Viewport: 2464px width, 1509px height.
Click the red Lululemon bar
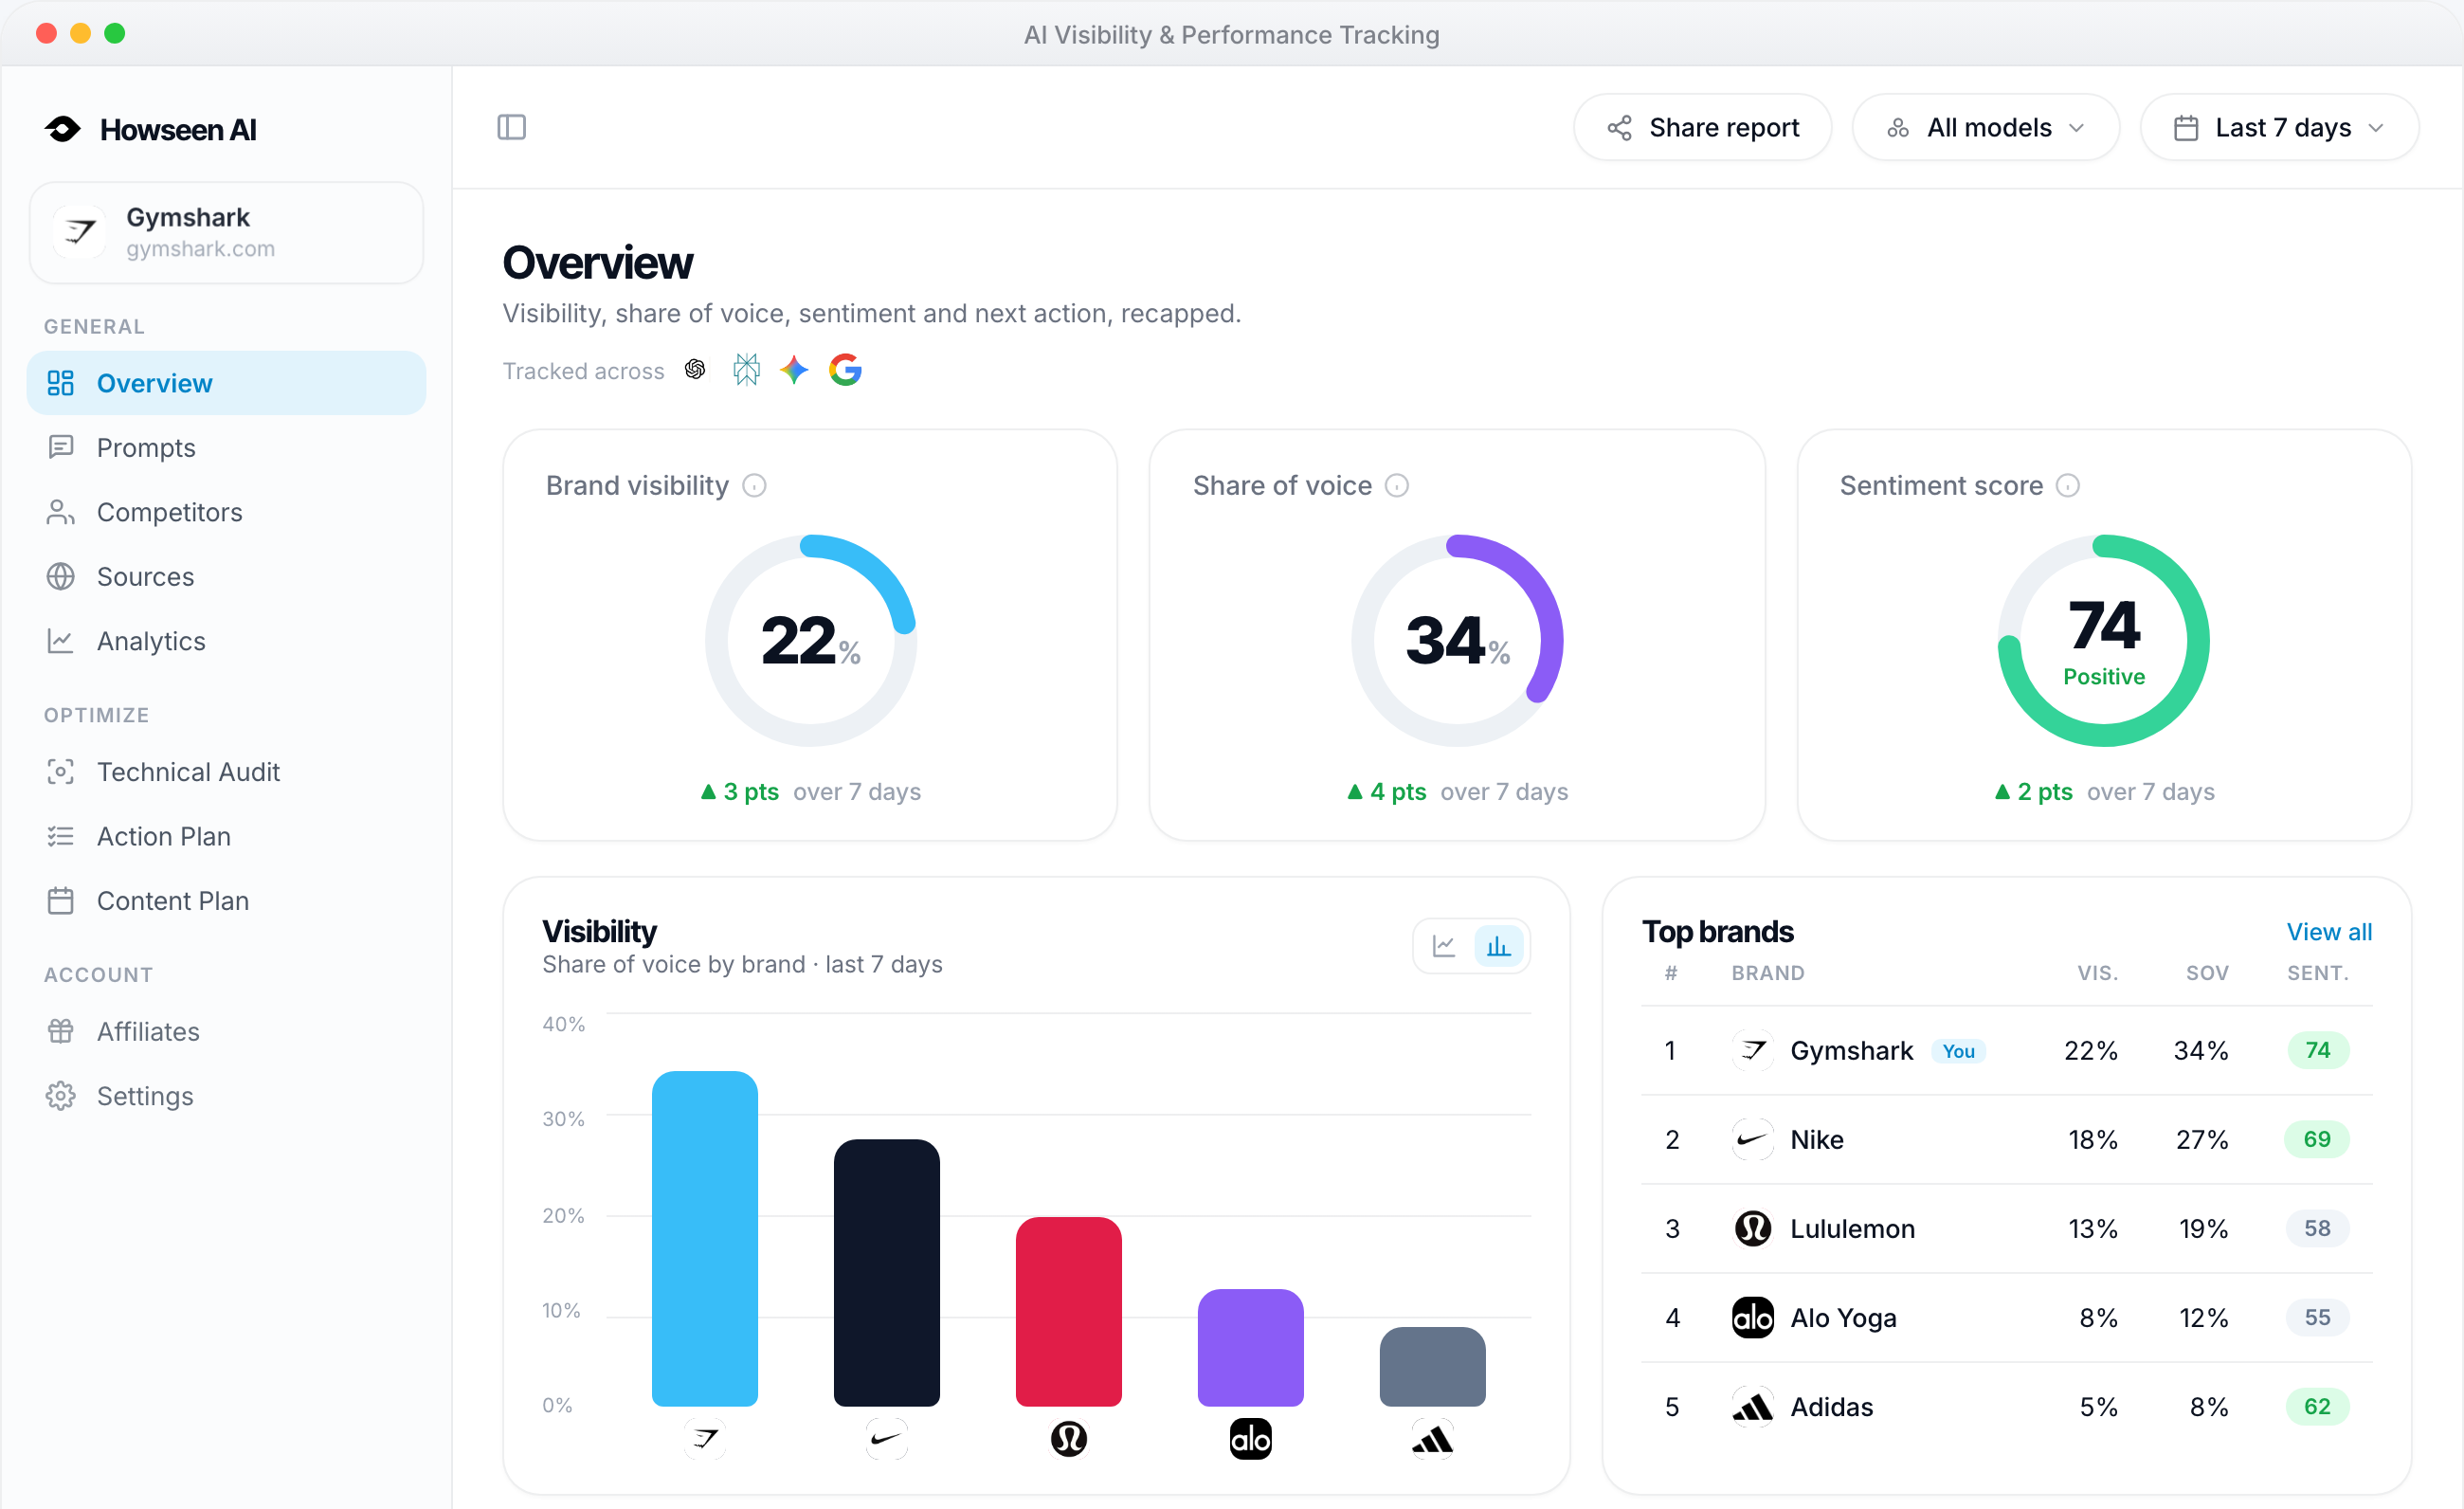(x=1069, y=1312)
